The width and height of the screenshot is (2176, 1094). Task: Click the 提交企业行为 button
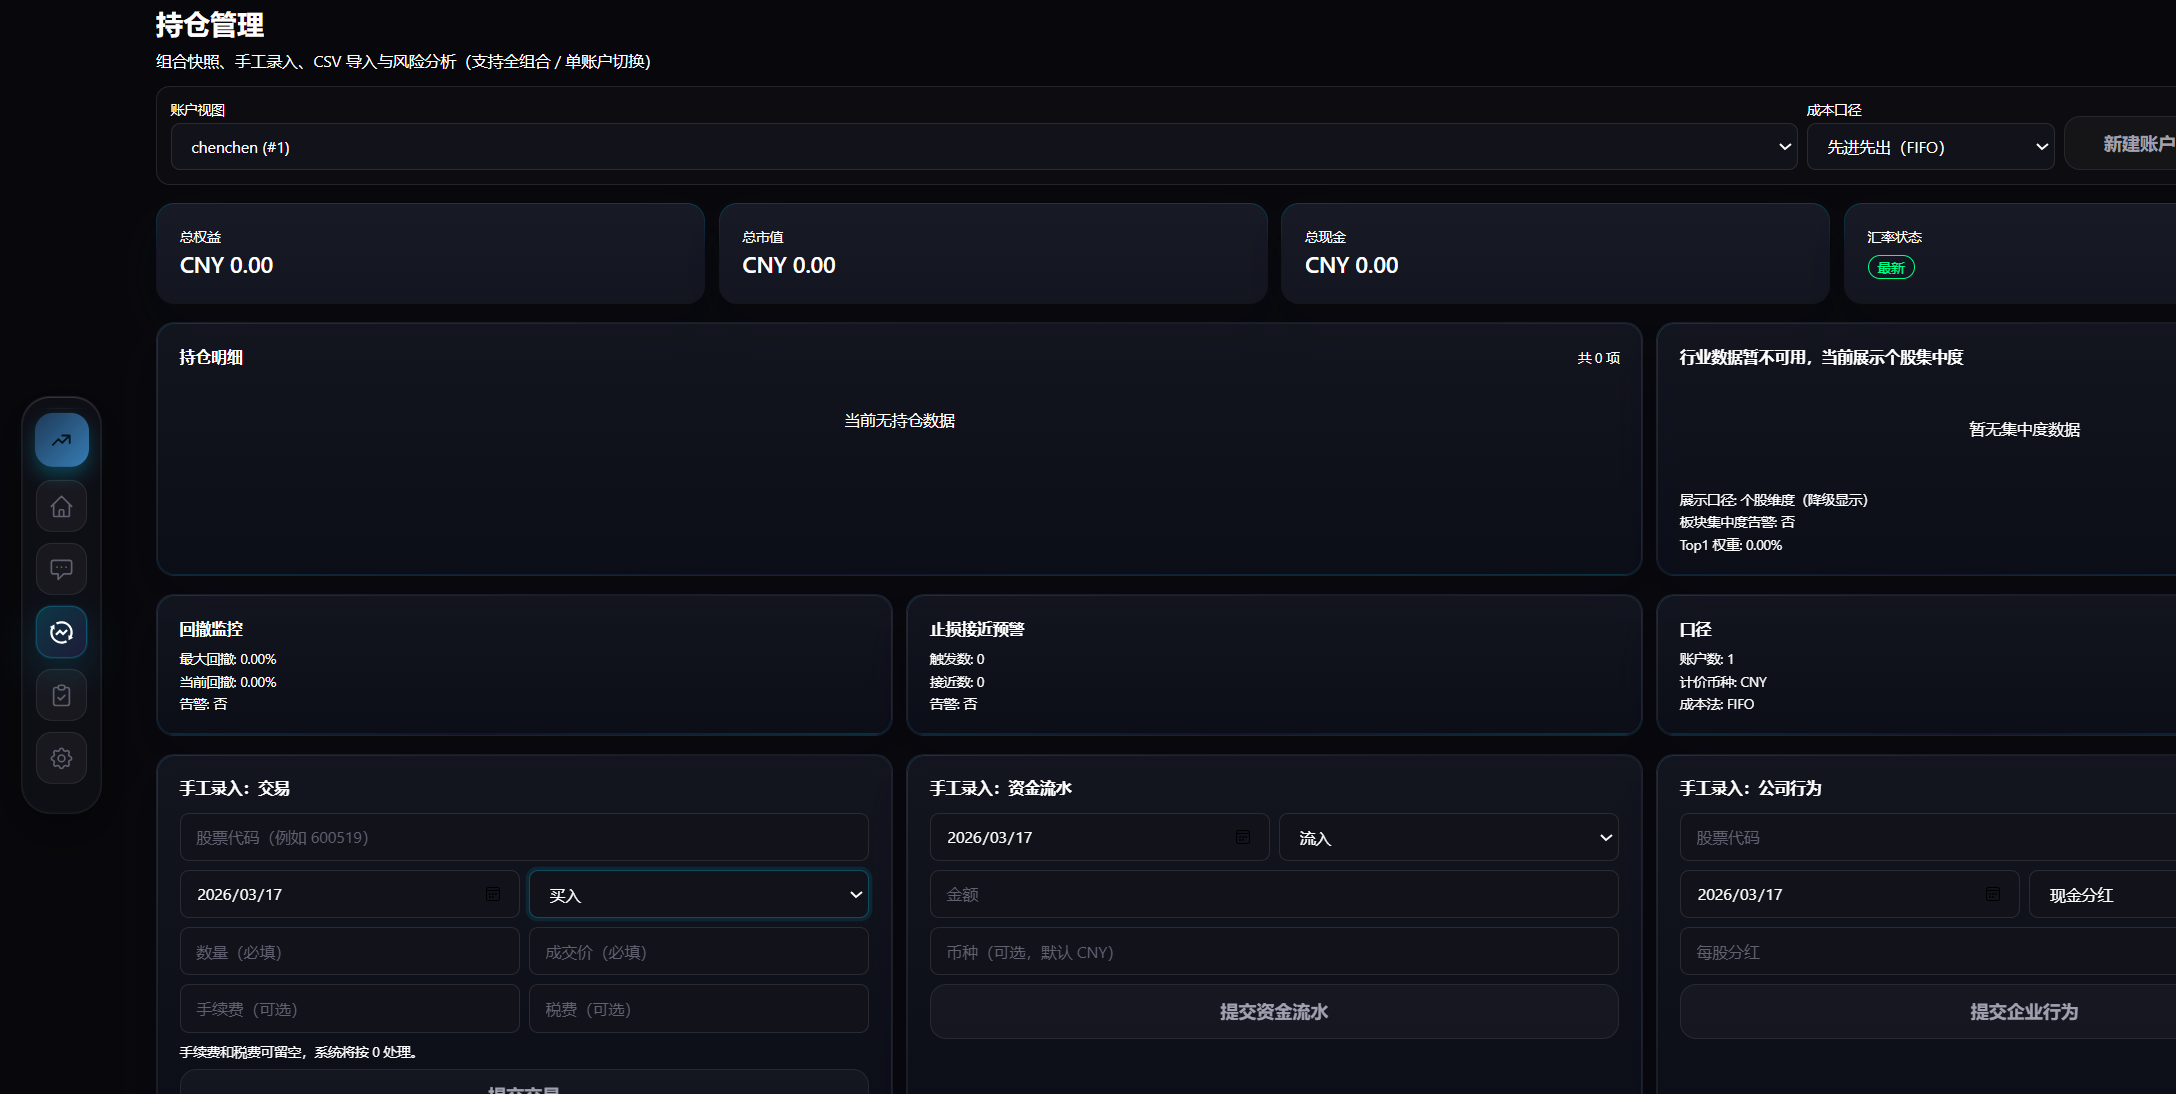pos(2023,1011)
